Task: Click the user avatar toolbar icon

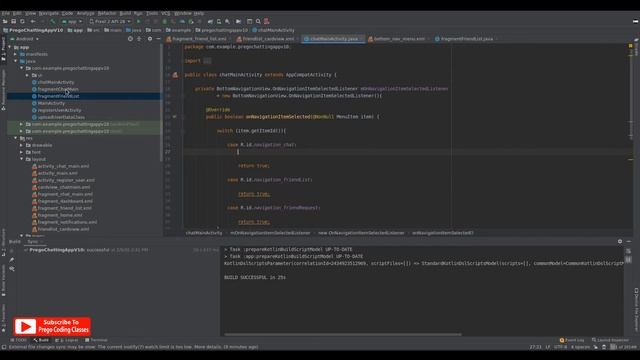Action: point(267,21)
